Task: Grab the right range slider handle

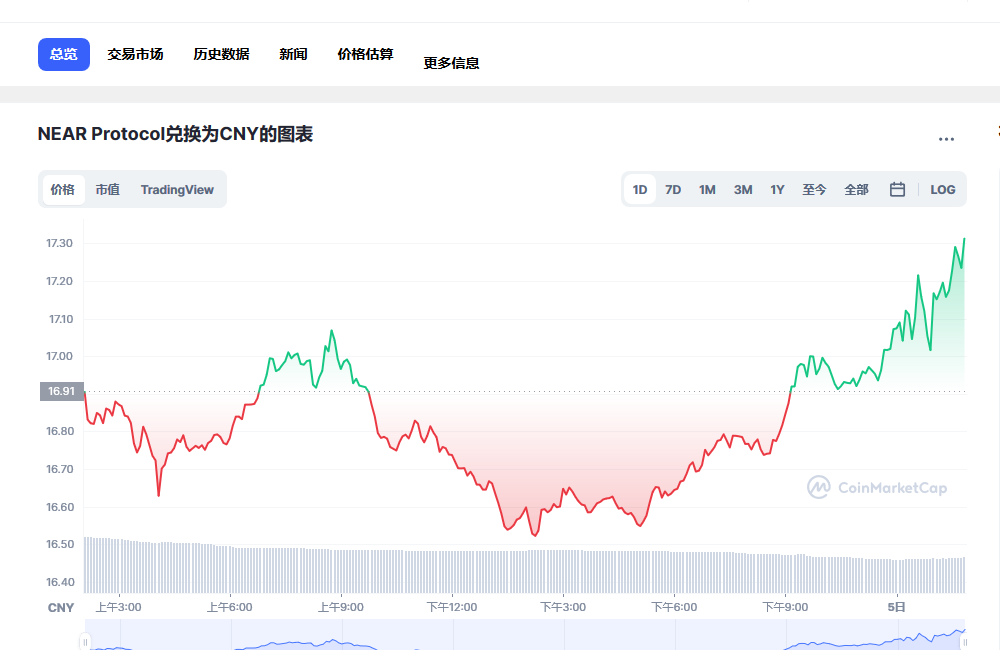Action: (x=965, y=642)
